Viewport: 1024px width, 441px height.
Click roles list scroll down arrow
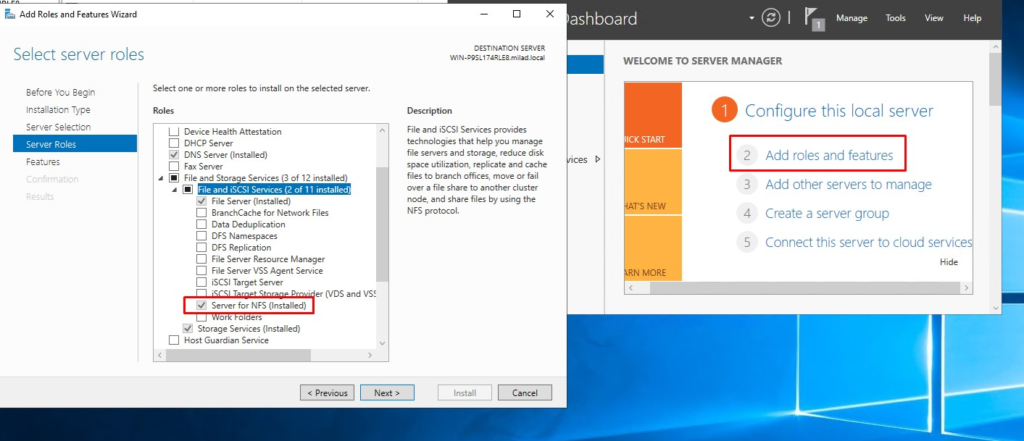pos(383,342)
